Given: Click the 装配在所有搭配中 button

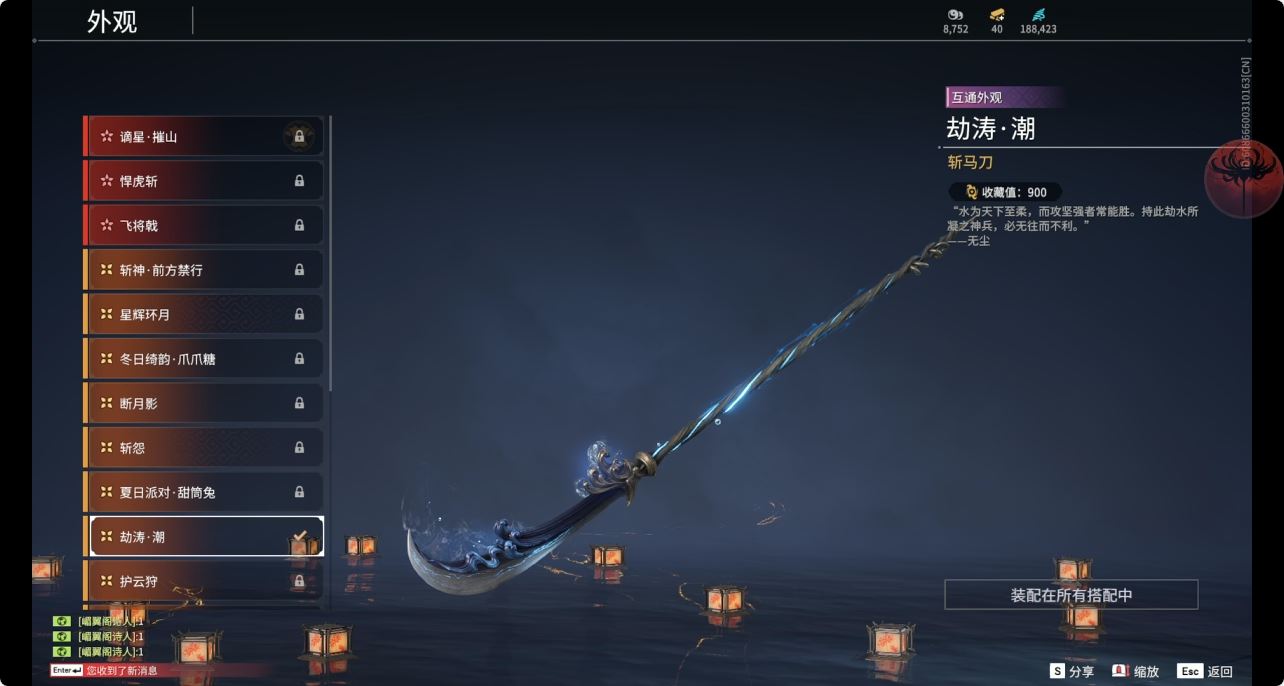Looking at the screenshot, I should click(x=1071, y=595).
